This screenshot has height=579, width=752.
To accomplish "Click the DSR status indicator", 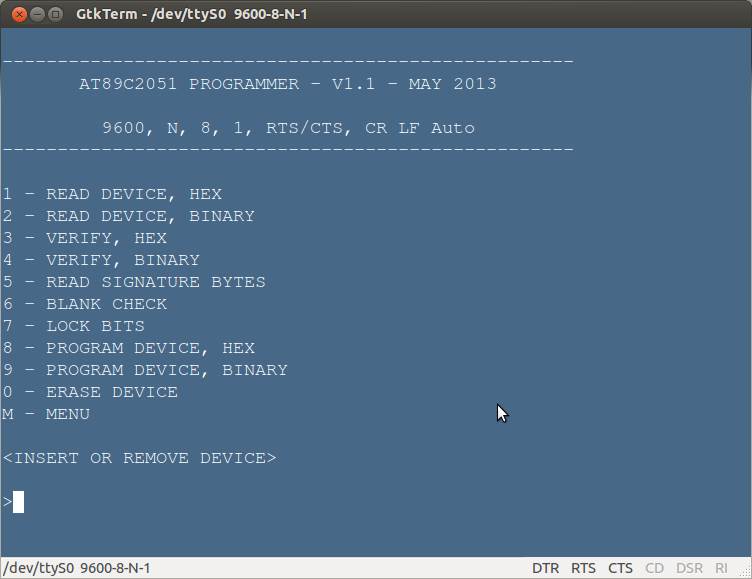I will (689, 568).
